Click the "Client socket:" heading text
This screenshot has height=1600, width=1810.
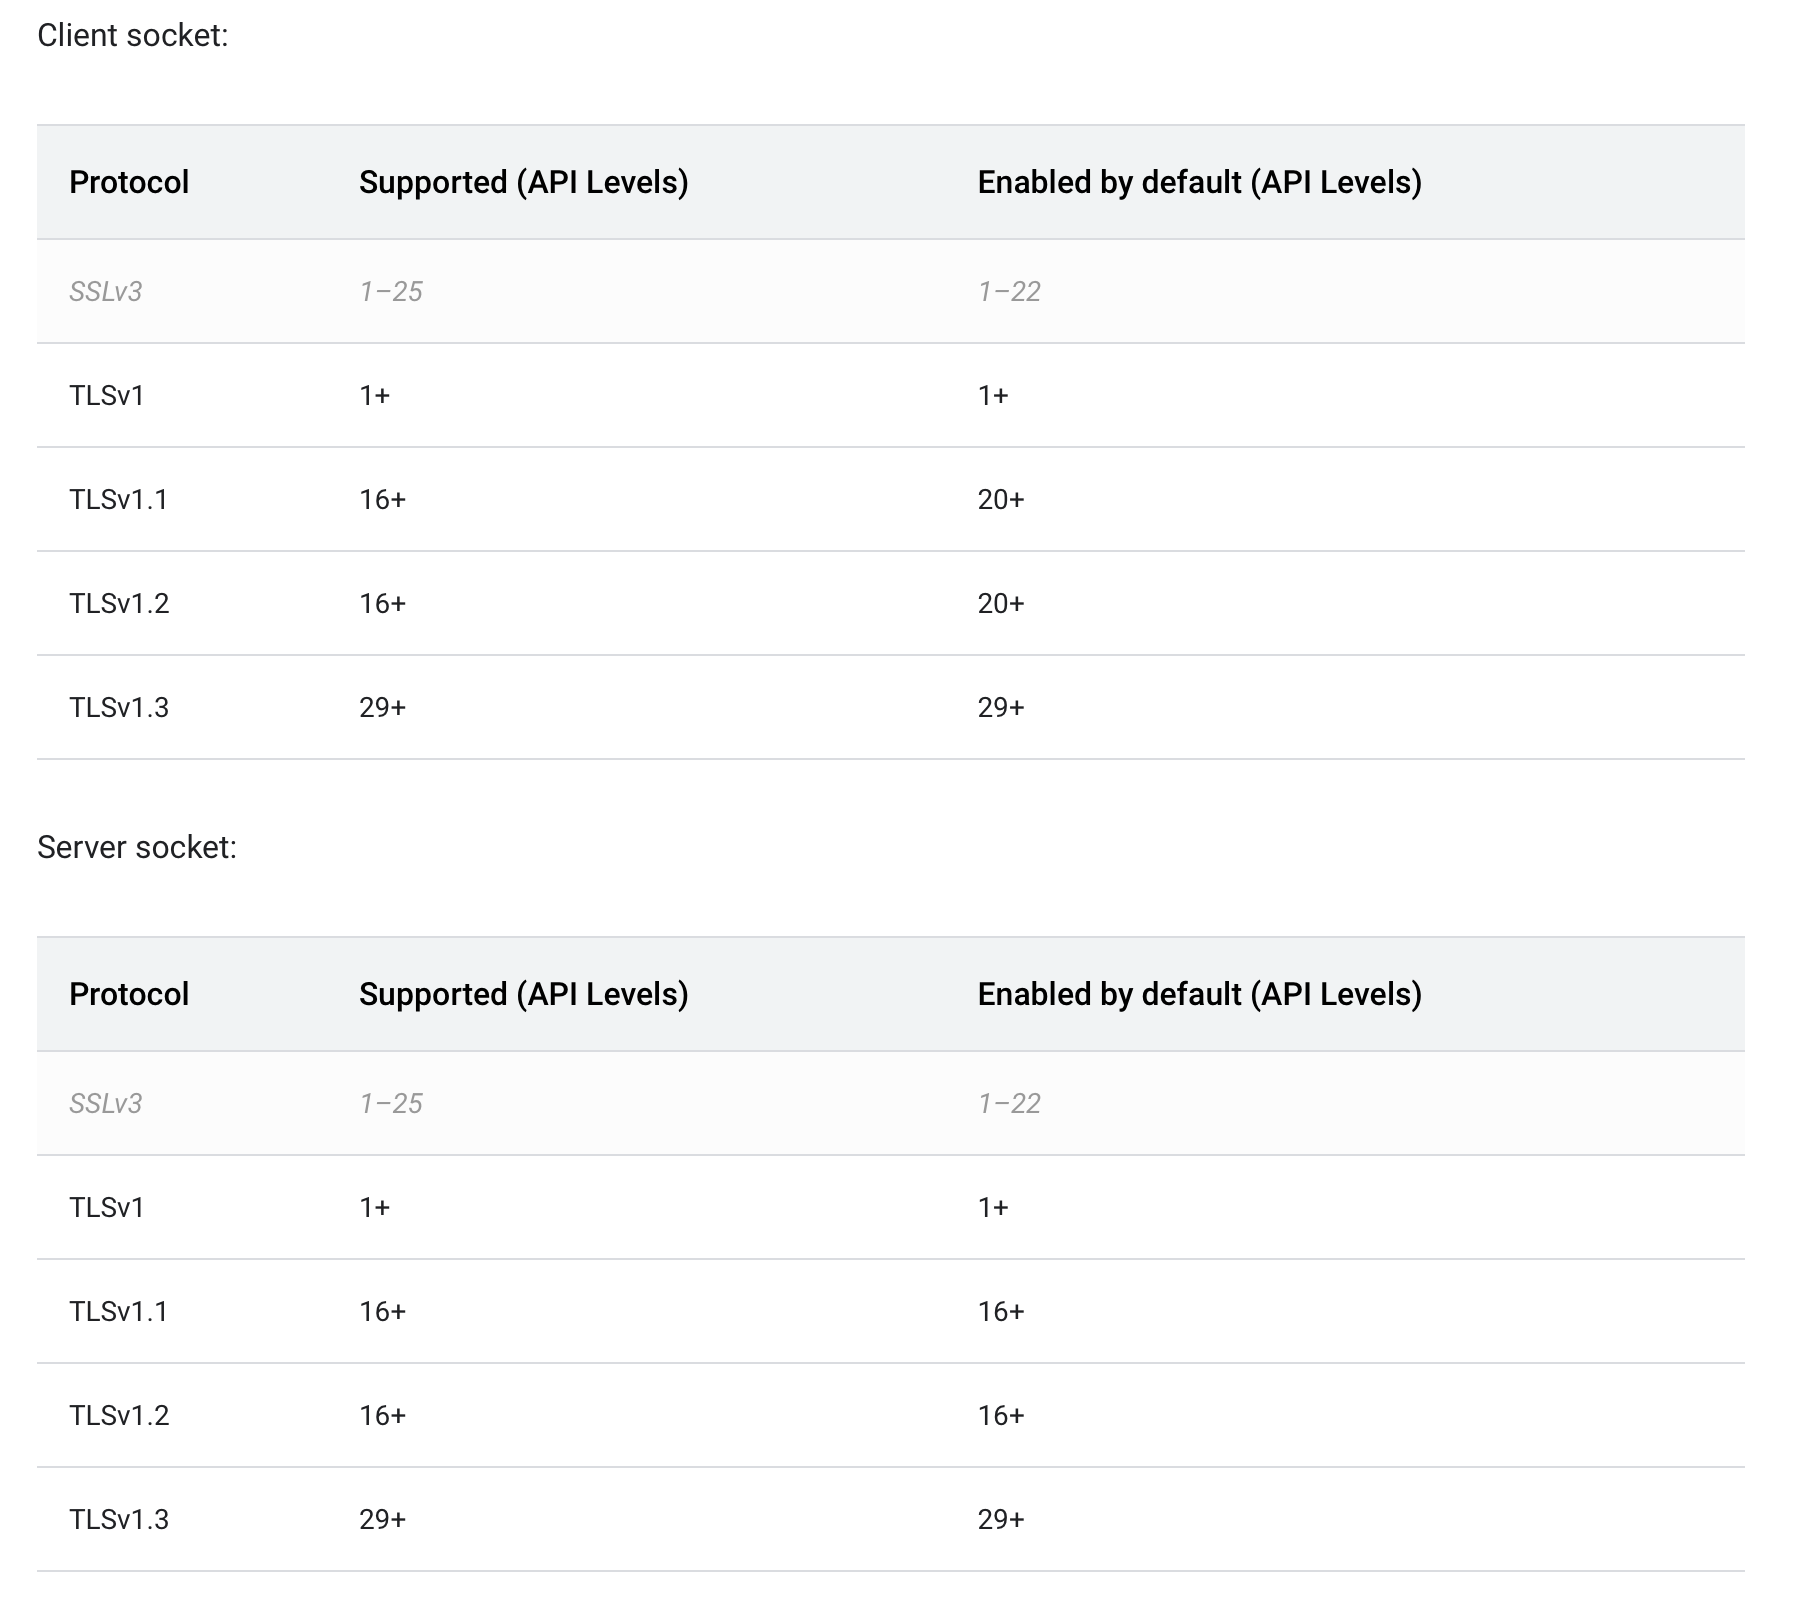click(133, 36)
